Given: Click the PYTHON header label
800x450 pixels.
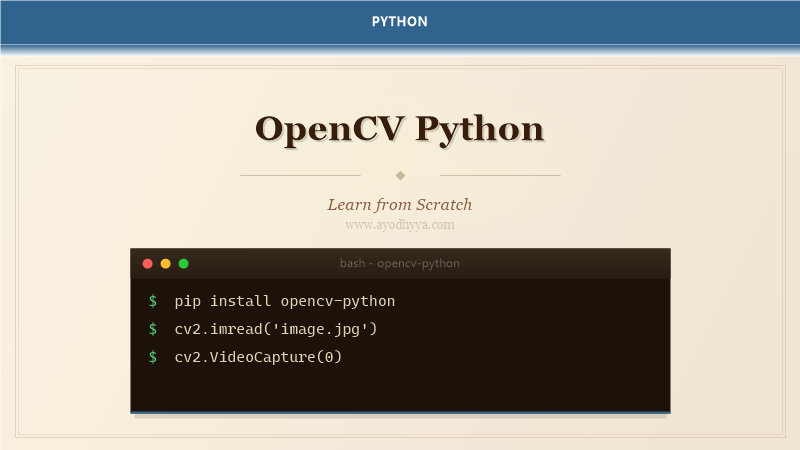Looking at the screenshot, I should click(399, 21).
